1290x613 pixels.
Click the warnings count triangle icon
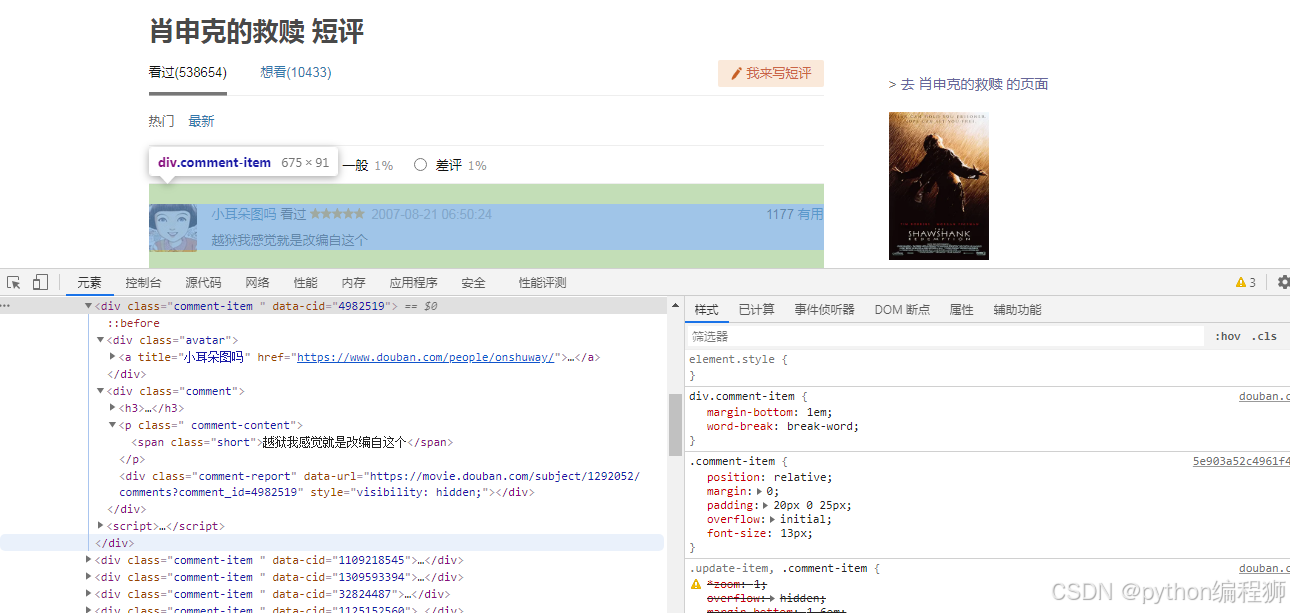click(1241, 283)
